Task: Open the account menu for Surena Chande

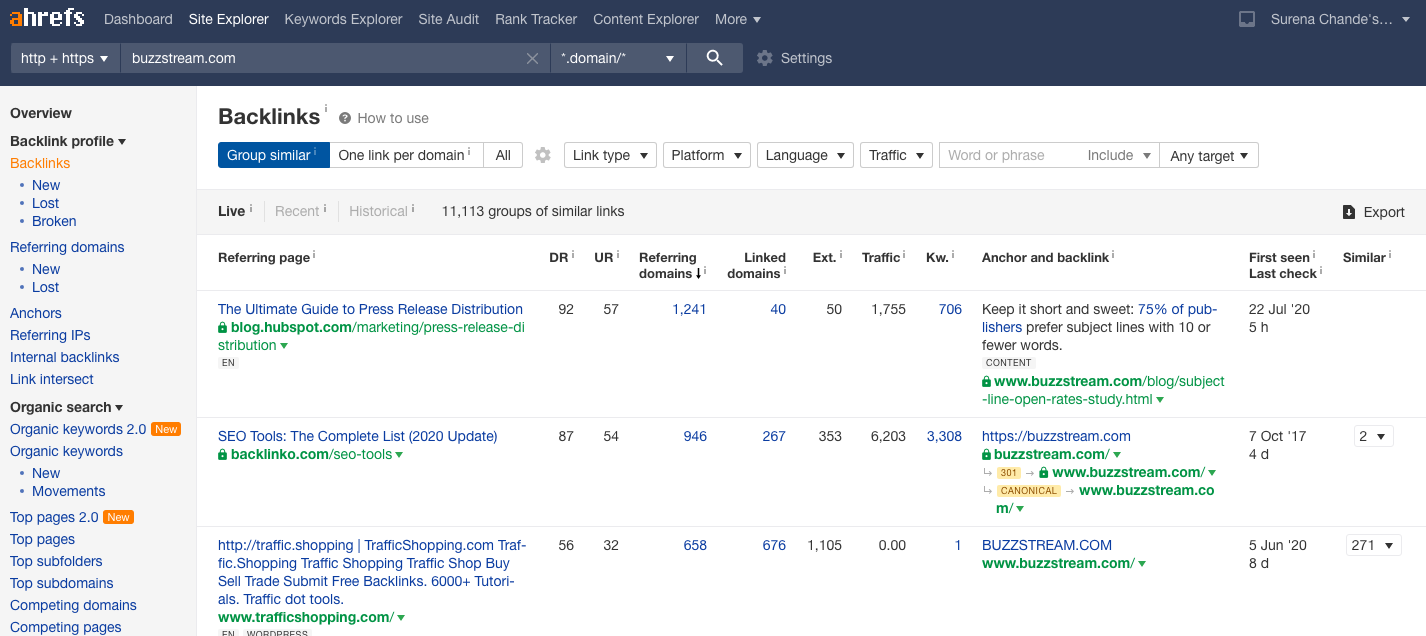Action: pyautogui.click(x=1340, y=19)
